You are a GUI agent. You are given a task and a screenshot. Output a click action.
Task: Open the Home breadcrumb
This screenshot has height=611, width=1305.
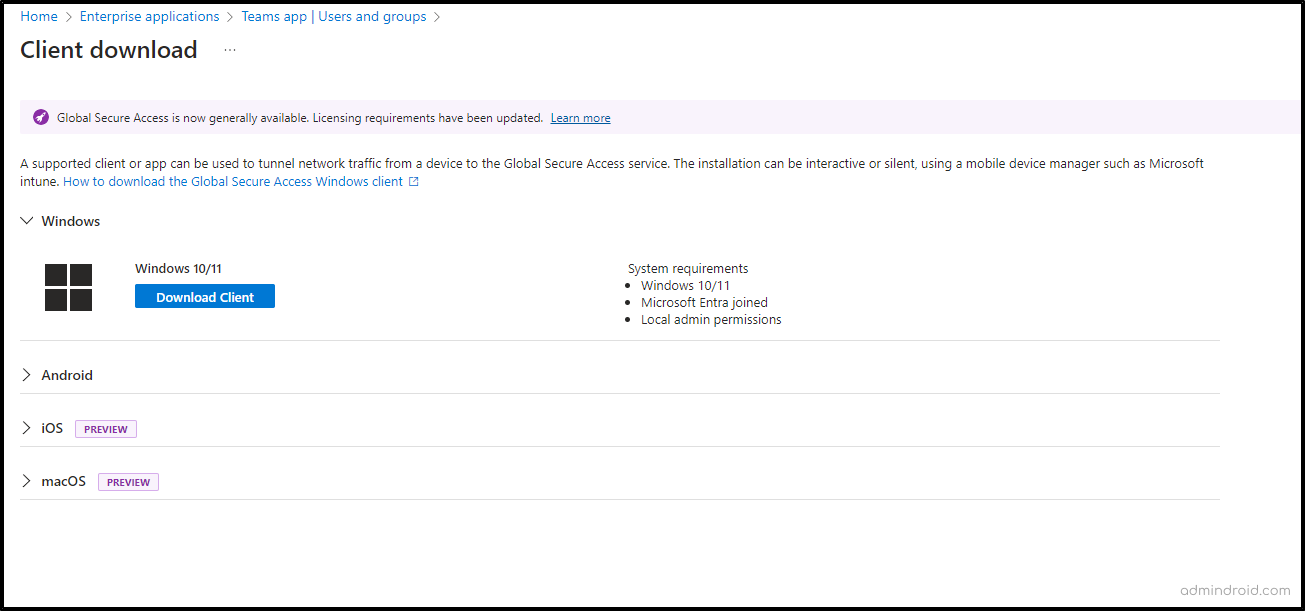(x=38, y=15)
